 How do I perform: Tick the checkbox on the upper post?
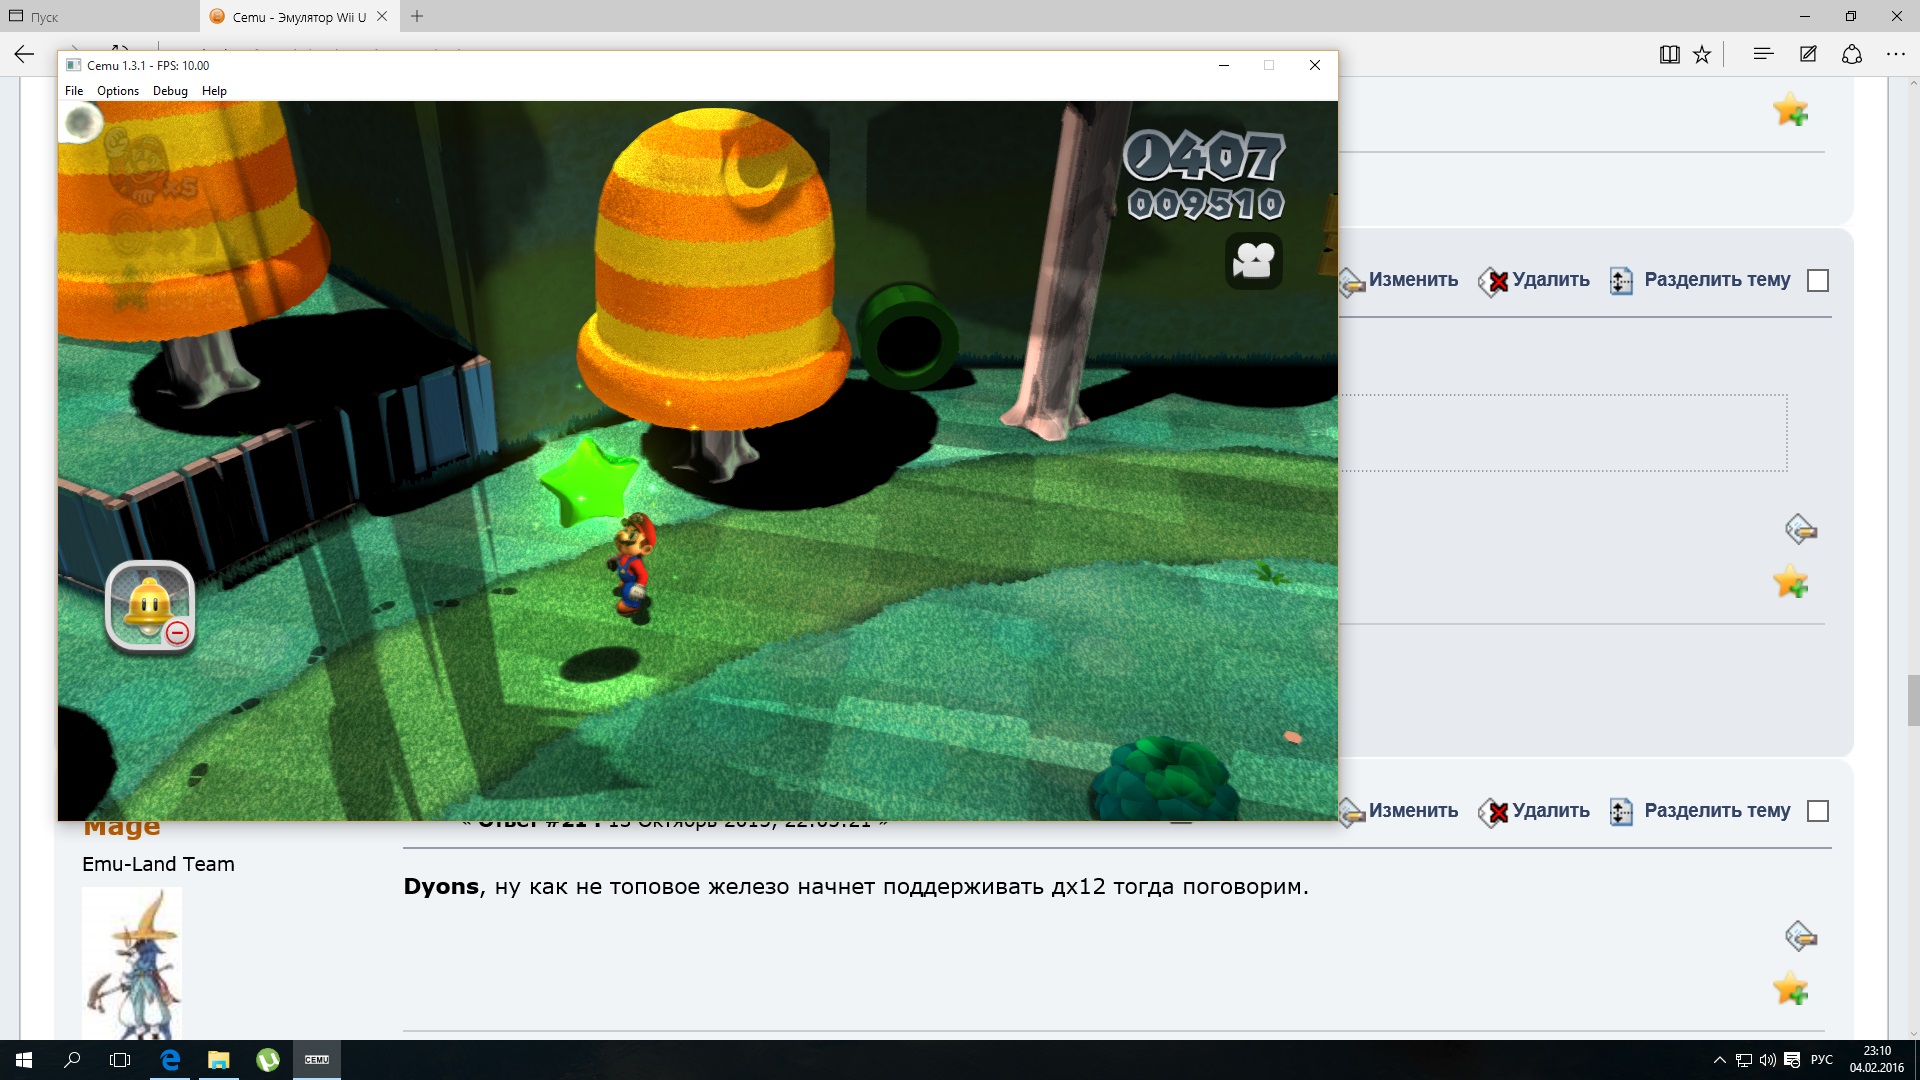tap(1818, 281)
